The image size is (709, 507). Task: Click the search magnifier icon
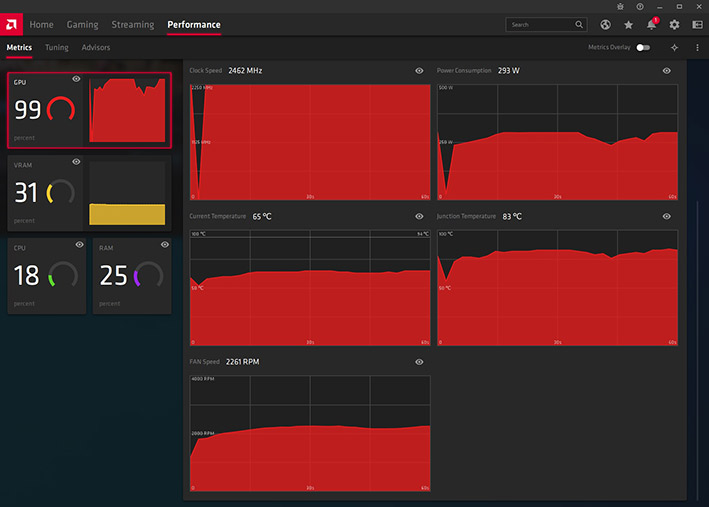(x=579, y=24)
